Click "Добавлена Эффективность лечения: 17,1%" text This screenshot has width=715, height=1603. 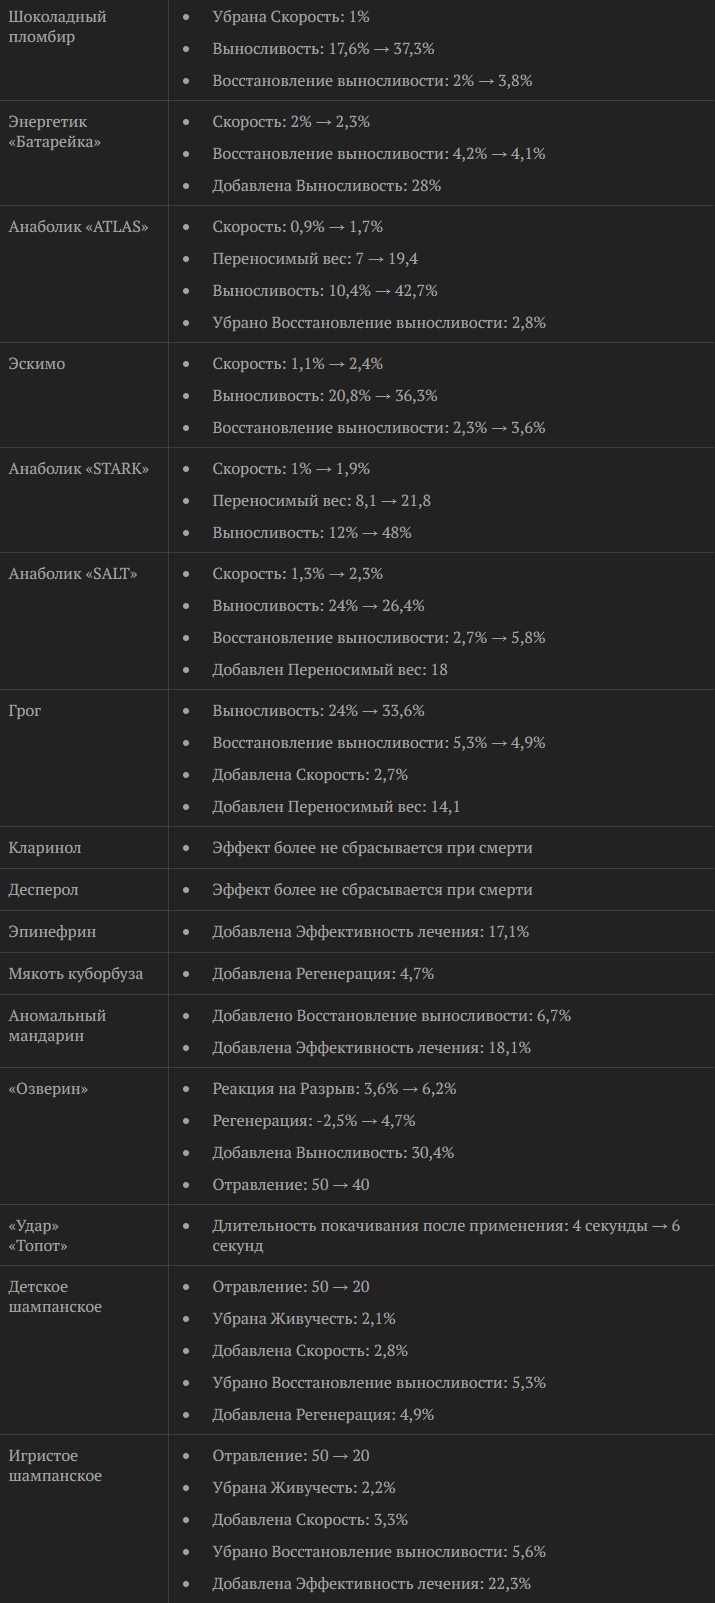(370, 932)
